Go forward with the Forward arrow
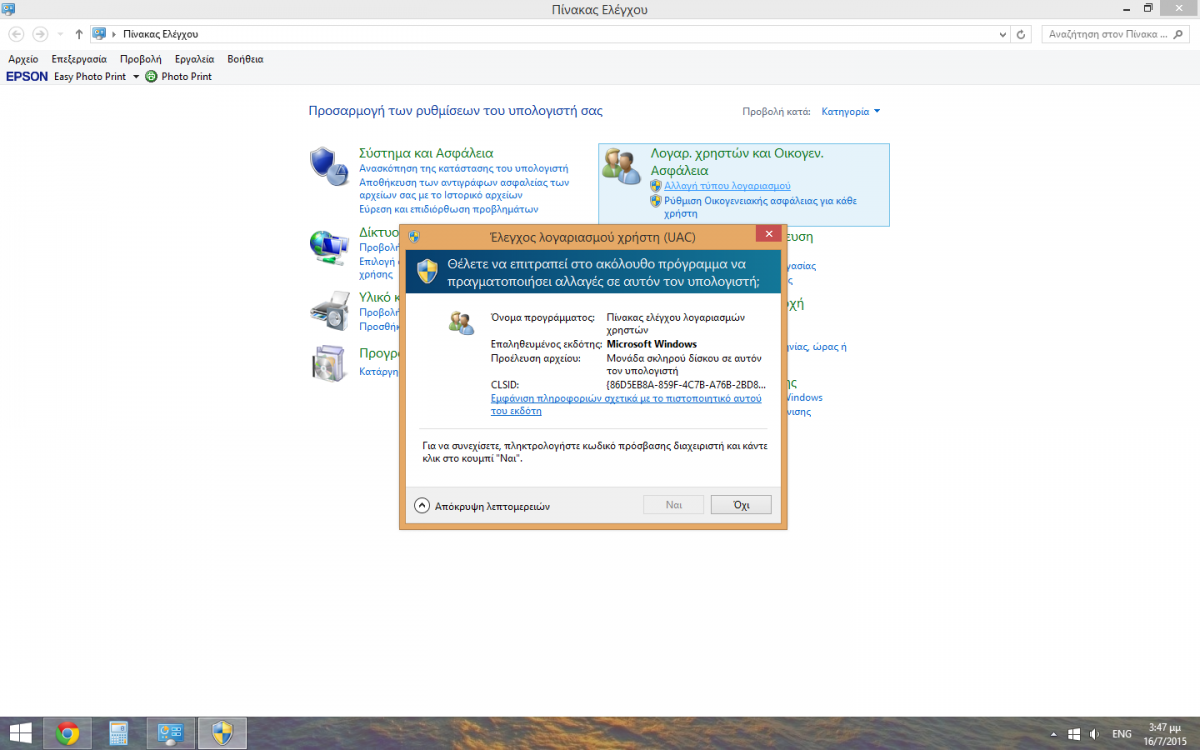This screenshot has width=1200, height=750. [40, 34]
